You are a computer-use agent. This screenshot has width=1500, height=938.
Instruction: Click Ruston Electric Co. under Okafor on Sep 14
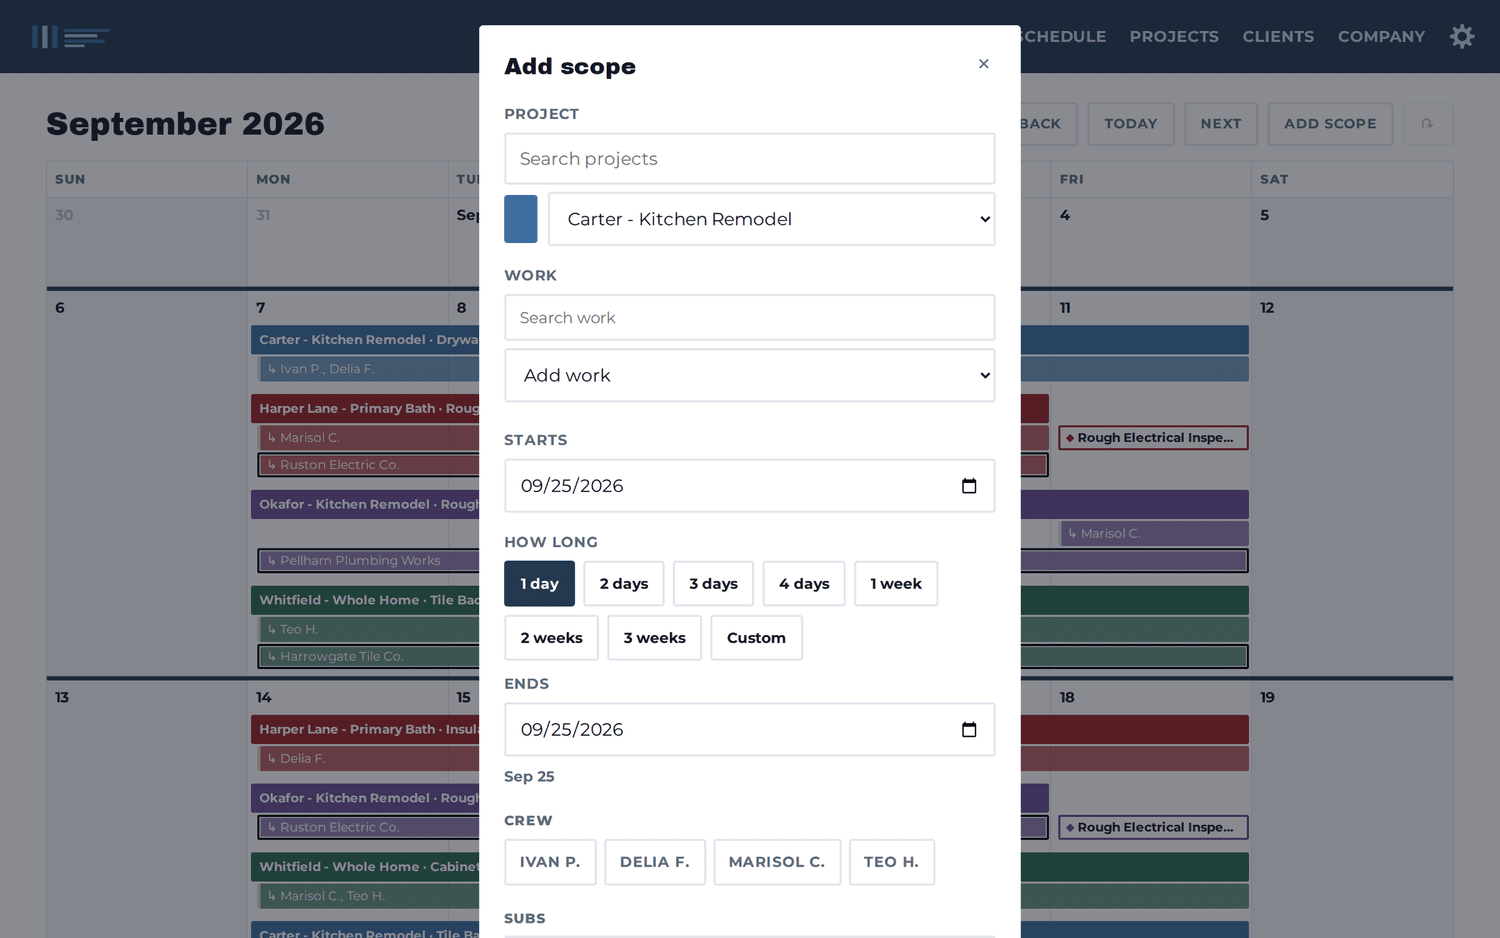coord(369,828)
